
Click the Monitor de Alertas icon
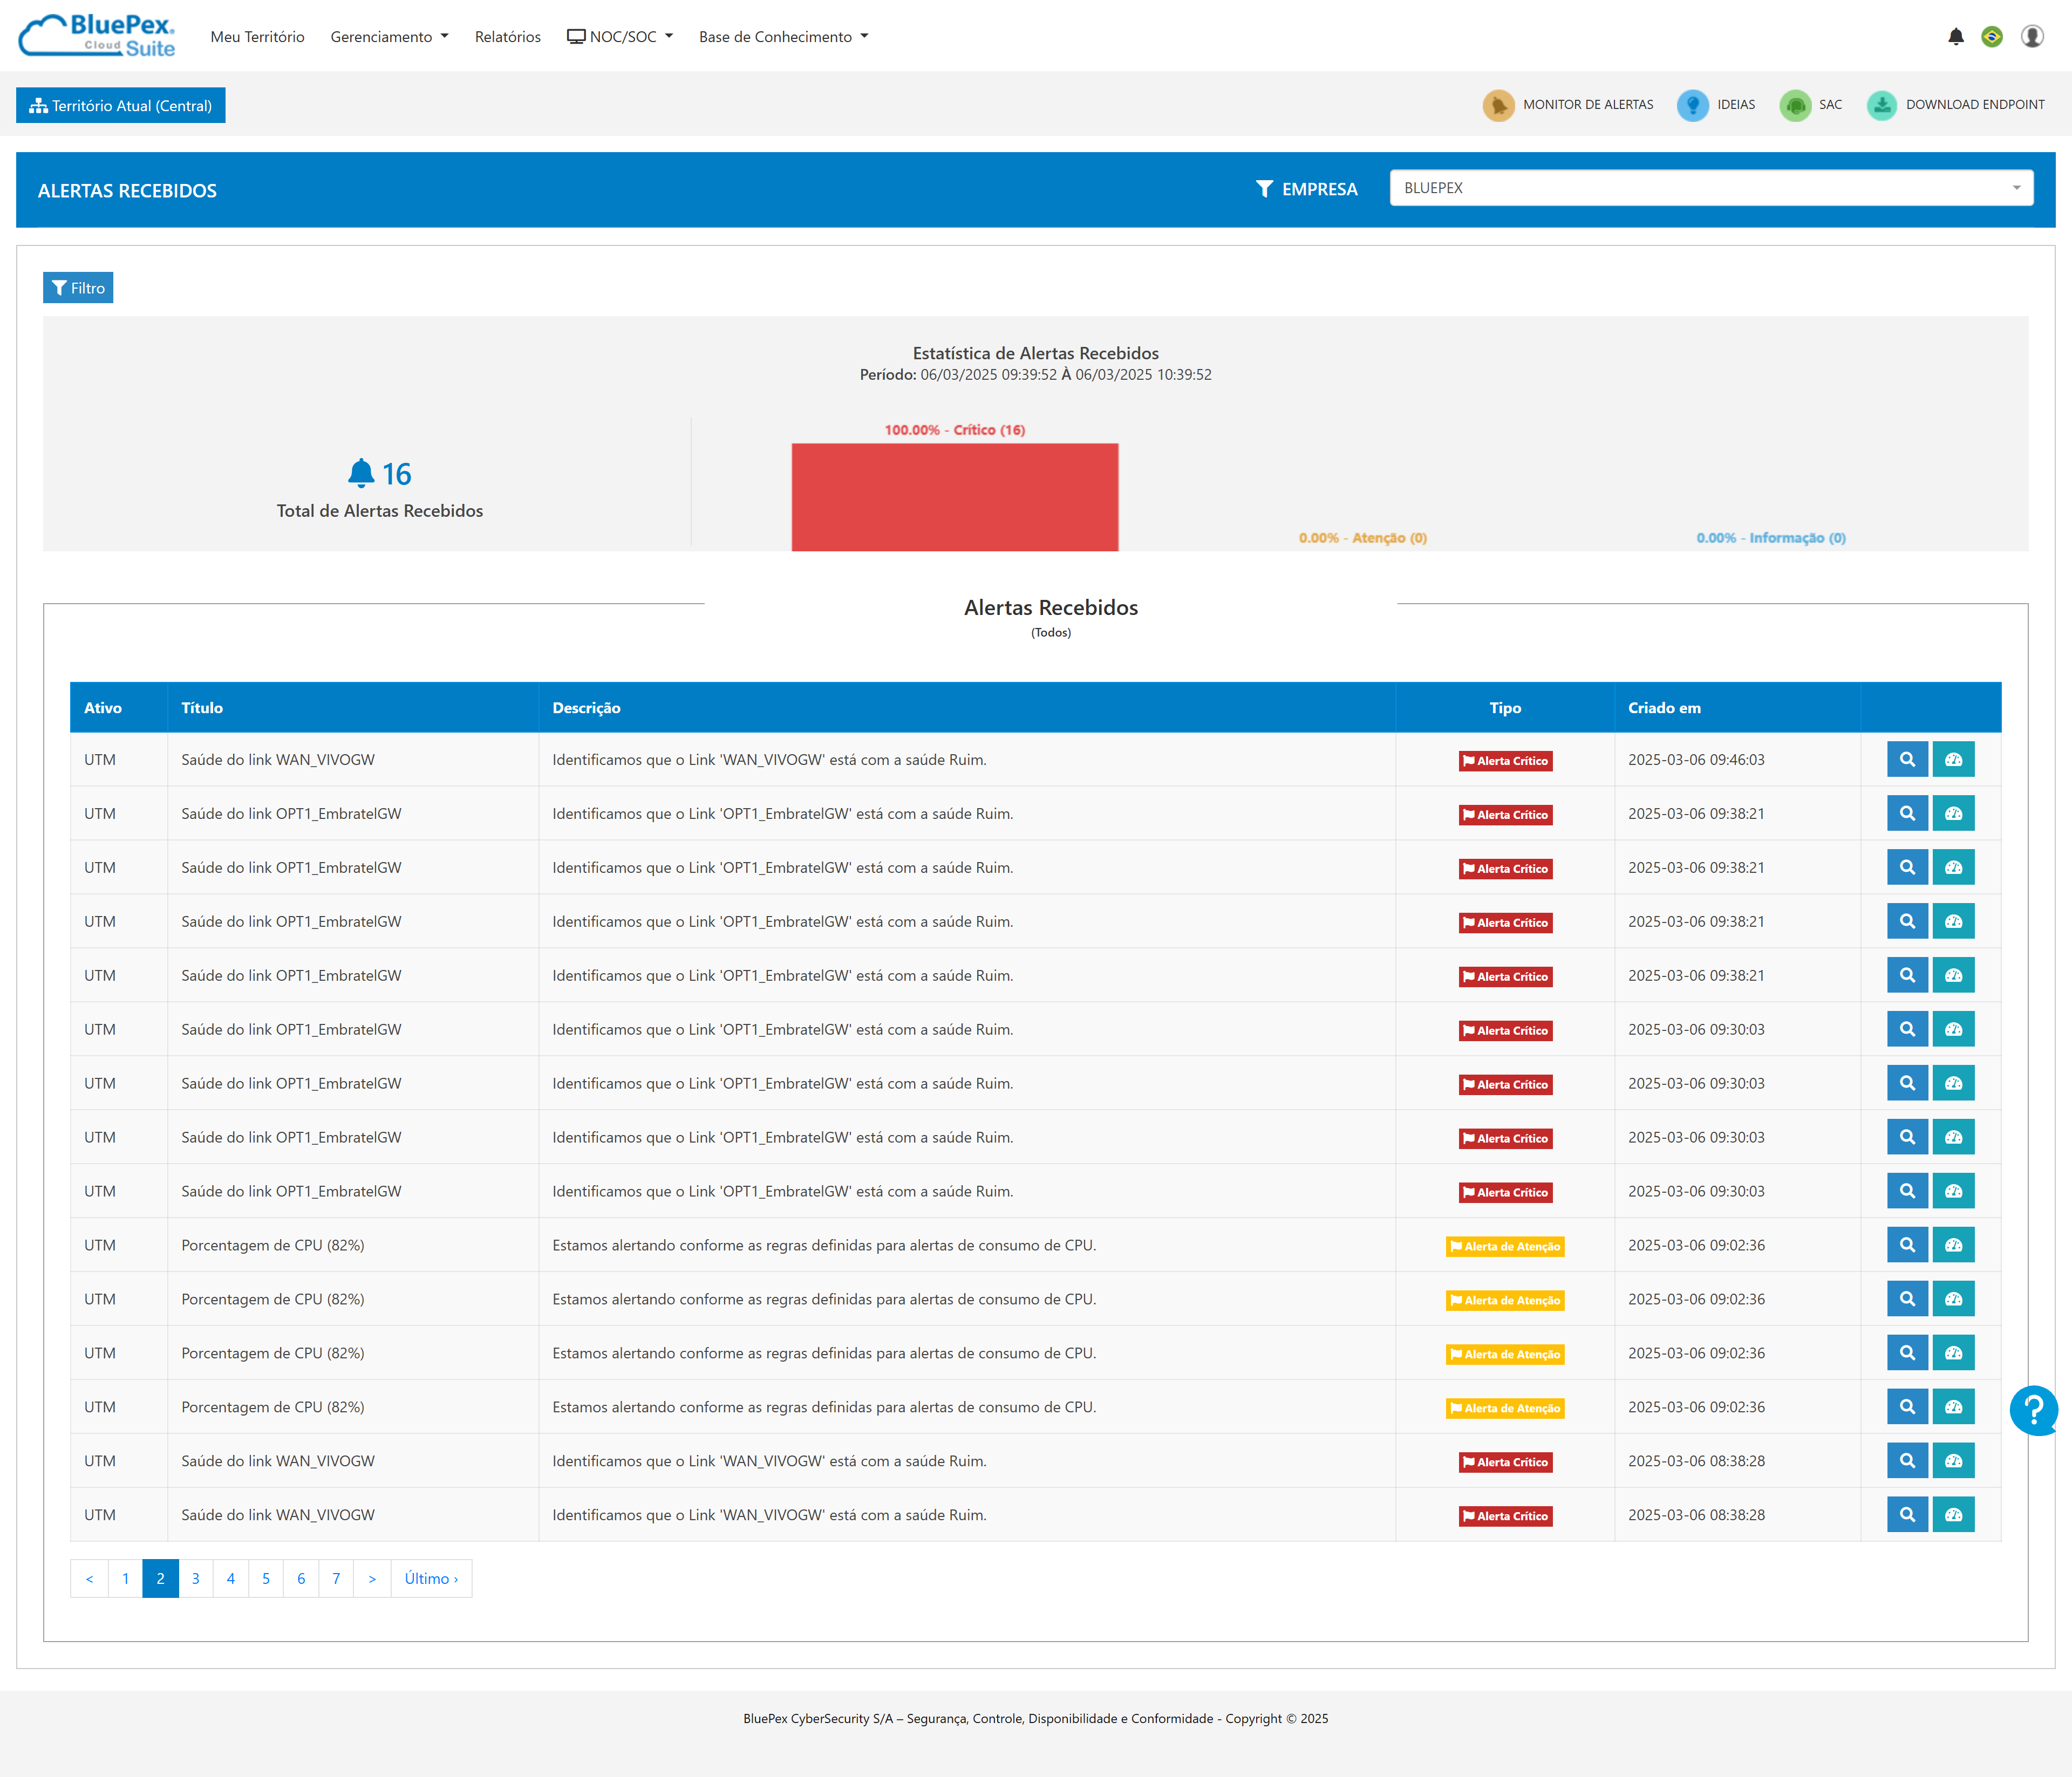pyautogui.click(x=1498, y=105)
